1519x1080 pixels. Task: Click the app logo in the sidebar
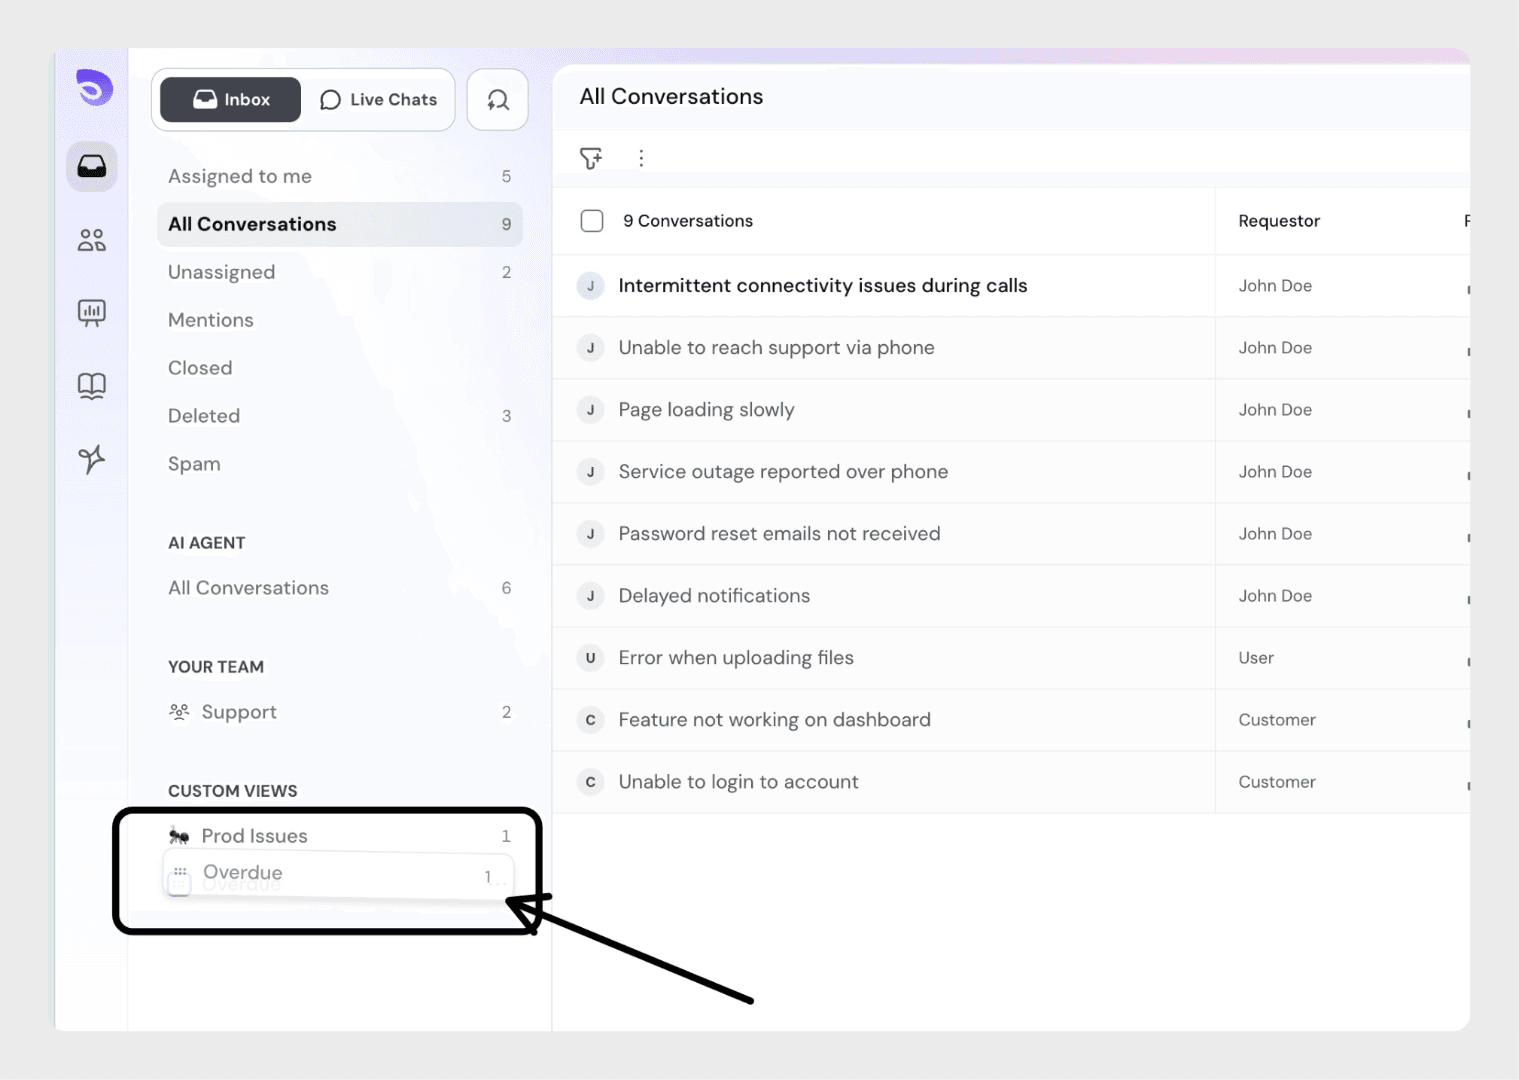[94, 88]
